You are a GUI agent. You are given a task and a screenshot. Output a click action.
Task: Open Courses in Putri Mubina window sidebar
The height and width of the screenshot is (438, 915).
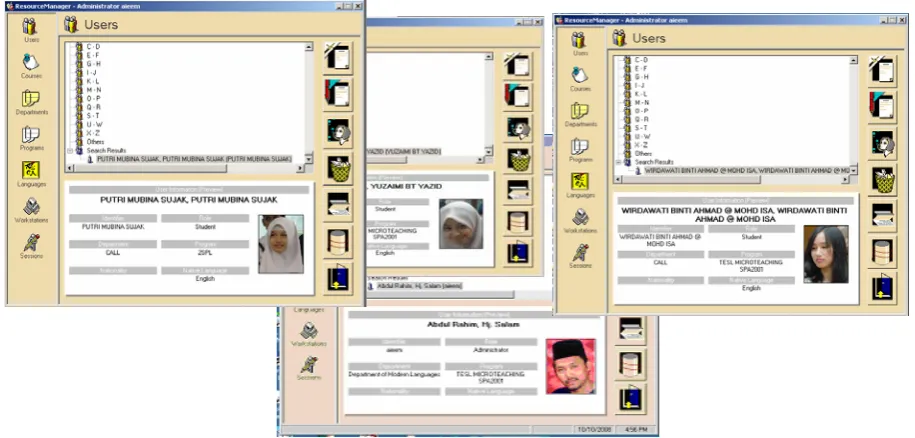31,65
